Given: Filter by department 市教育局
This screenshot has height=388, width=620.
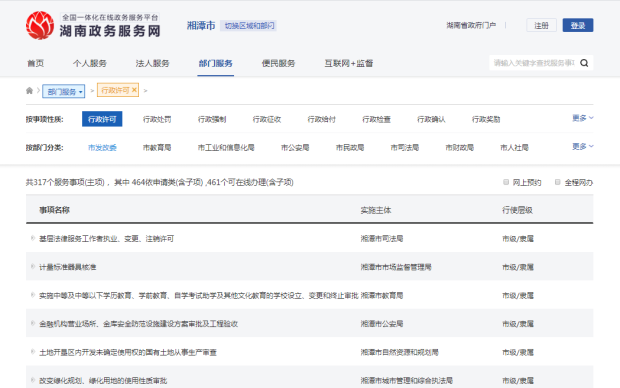Looking at the screenshot, I should (157, 148).
